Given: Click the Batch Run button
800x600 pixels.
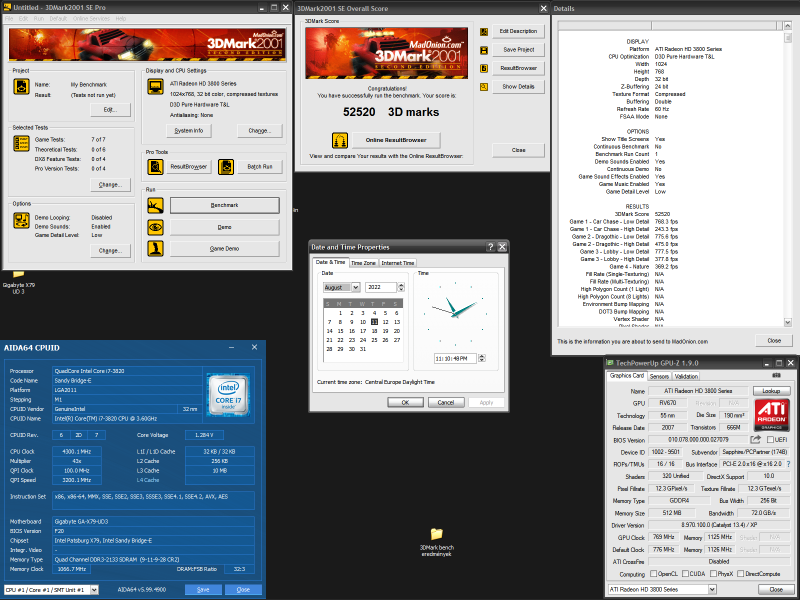Looking at the screenshot, I should tap(260, 167).
